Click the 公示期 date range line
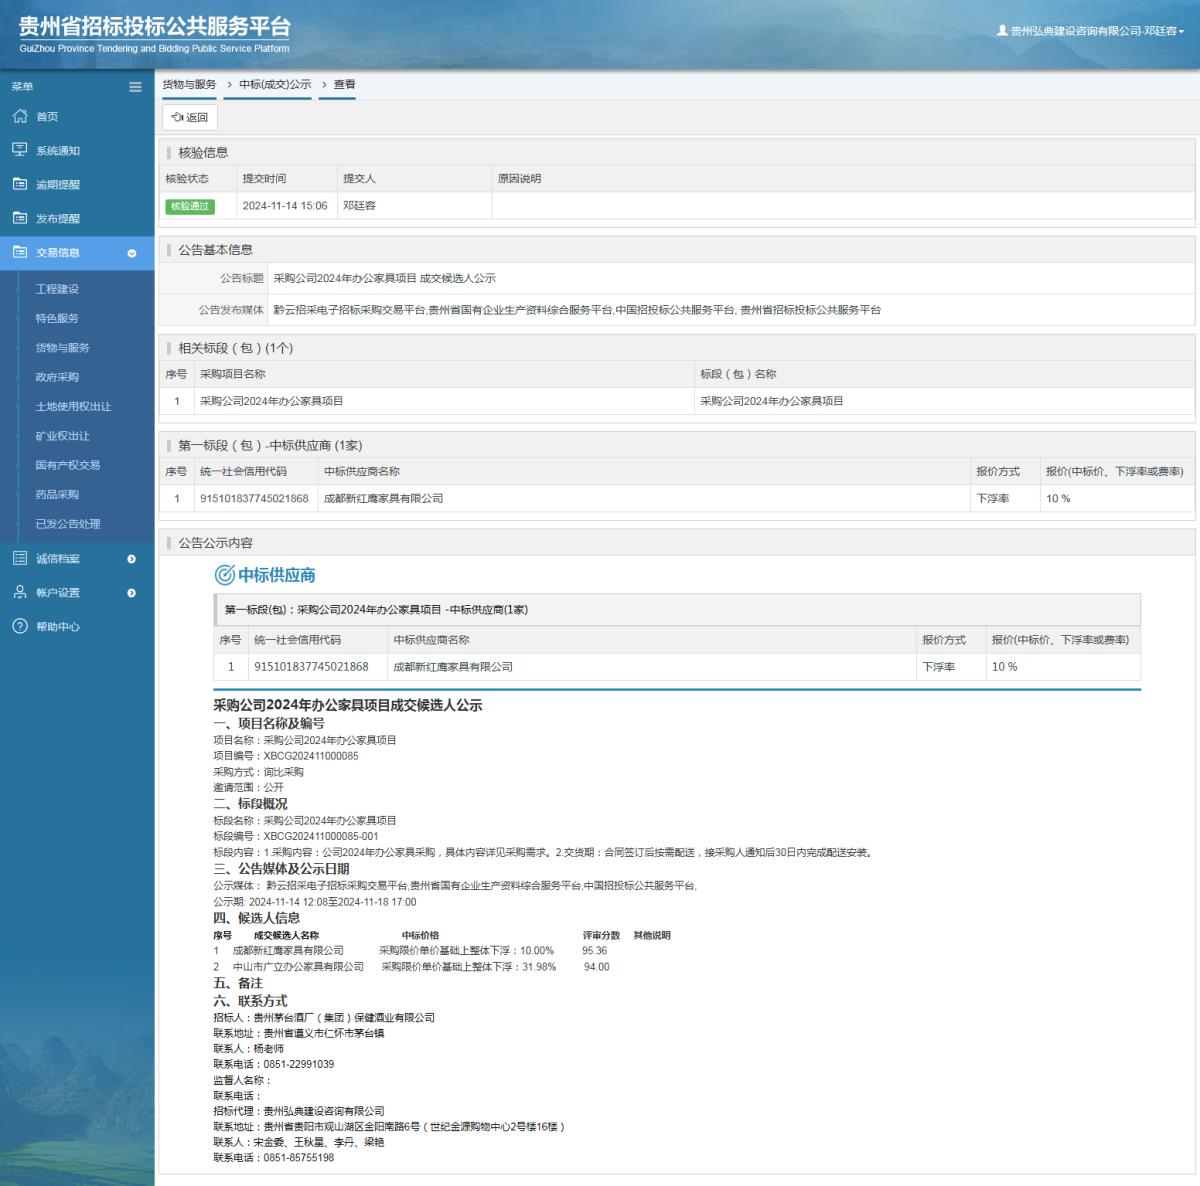 pos(315,902)
